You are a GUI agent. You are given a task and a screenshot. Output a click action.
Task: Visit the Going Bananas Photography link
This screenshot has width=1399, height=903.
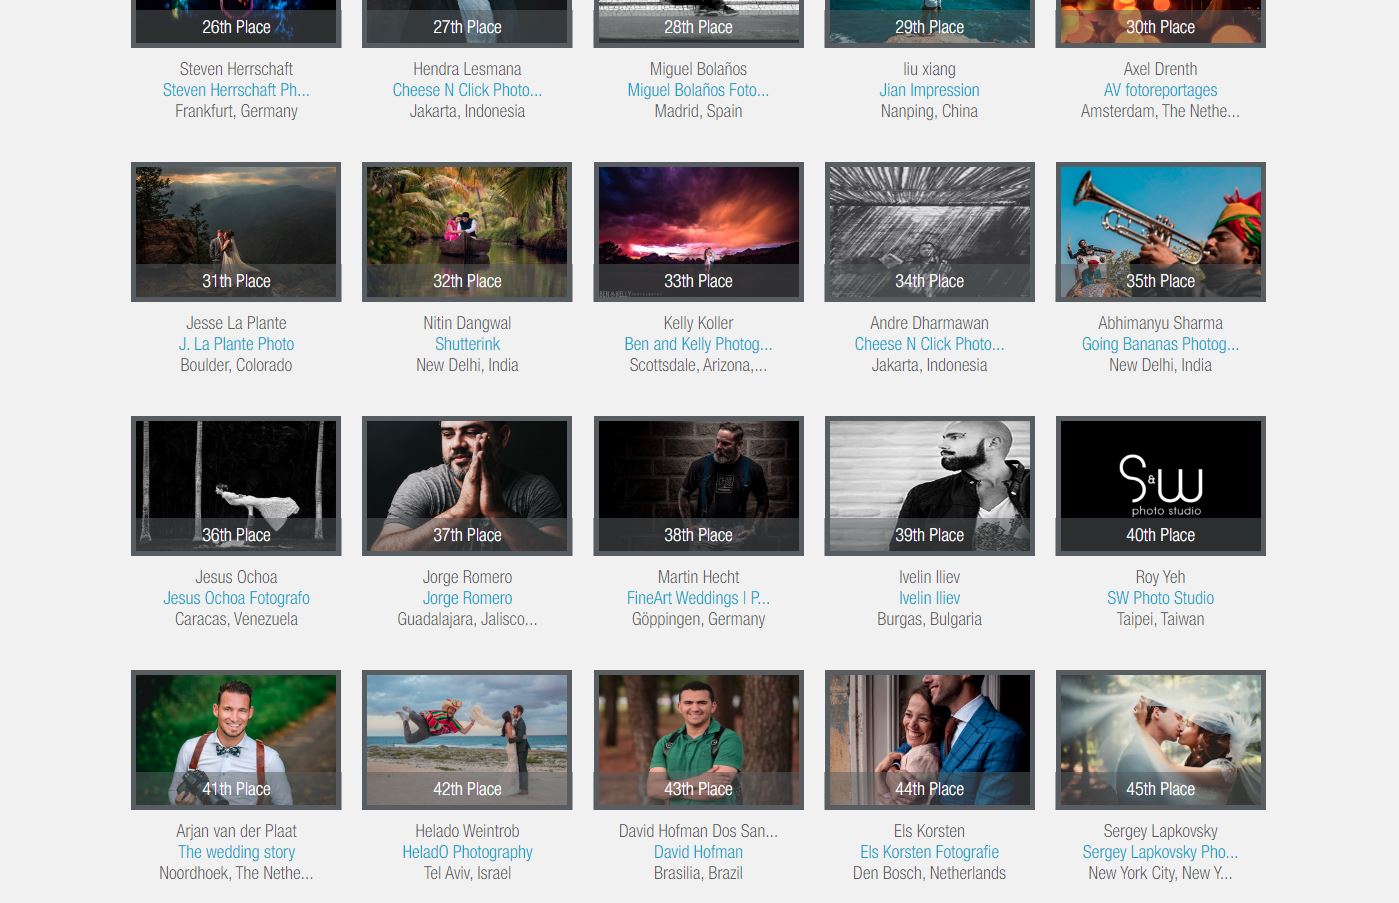tap(1160, 344)
